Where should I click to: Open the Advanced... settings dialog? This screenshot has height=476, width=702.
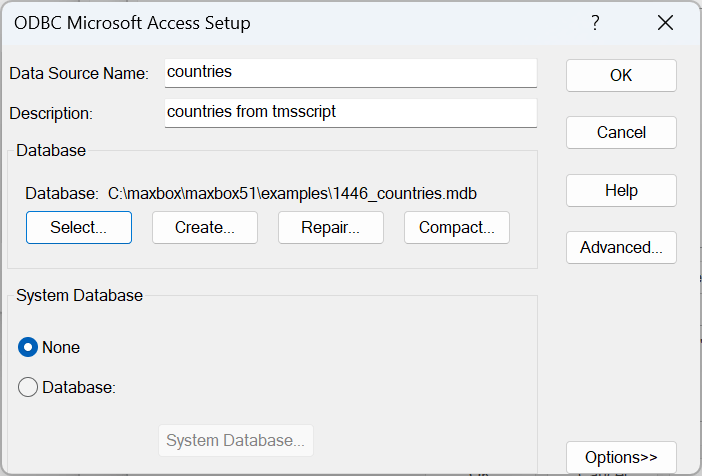621,247
